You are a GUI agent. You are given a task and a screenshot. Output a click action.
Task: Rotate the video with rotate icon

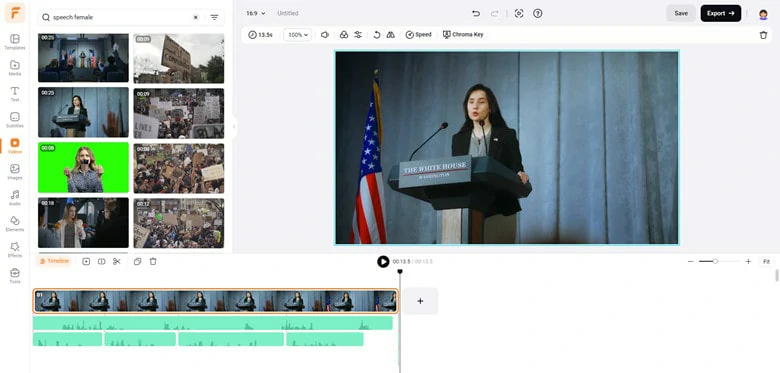(x=377, y=35)
